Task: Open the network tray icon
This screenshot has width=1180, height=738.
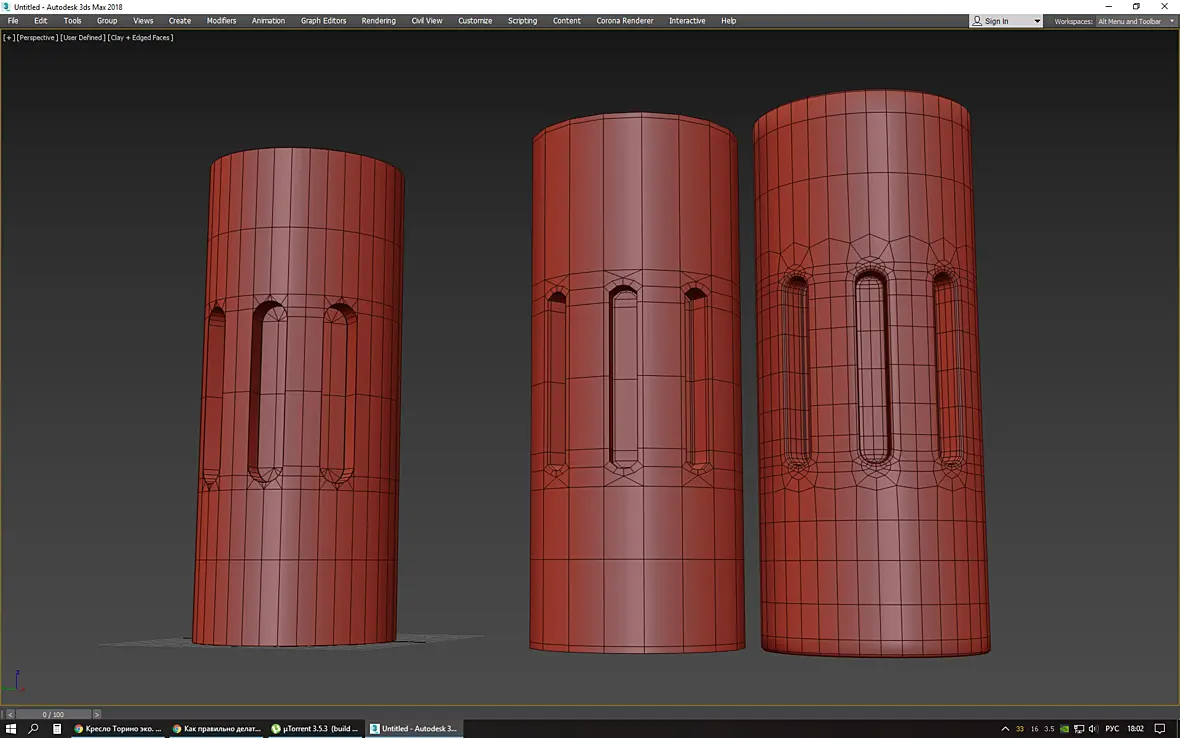Action: (1078, 728)
